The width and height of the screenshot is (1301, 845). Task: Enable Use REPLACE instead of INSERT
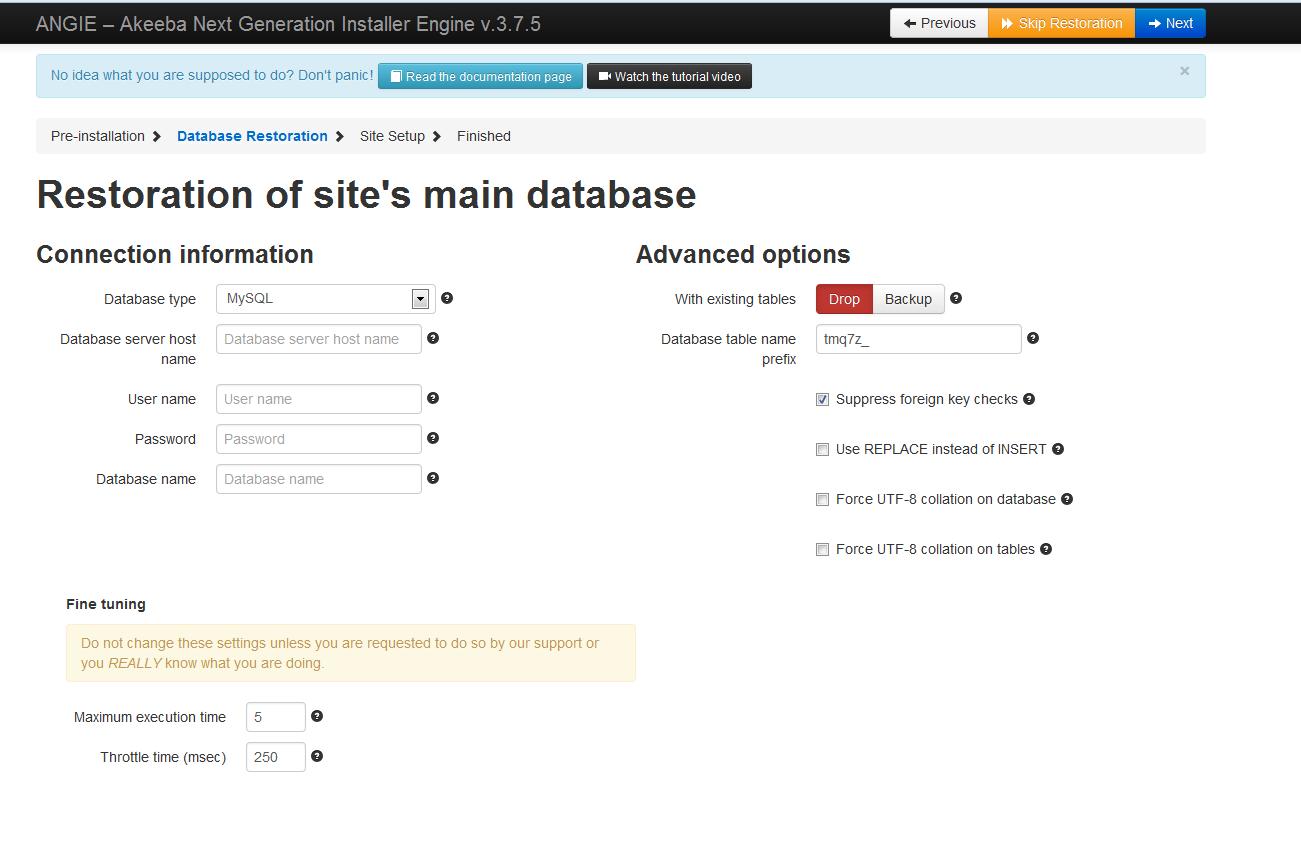coord(822,449)
